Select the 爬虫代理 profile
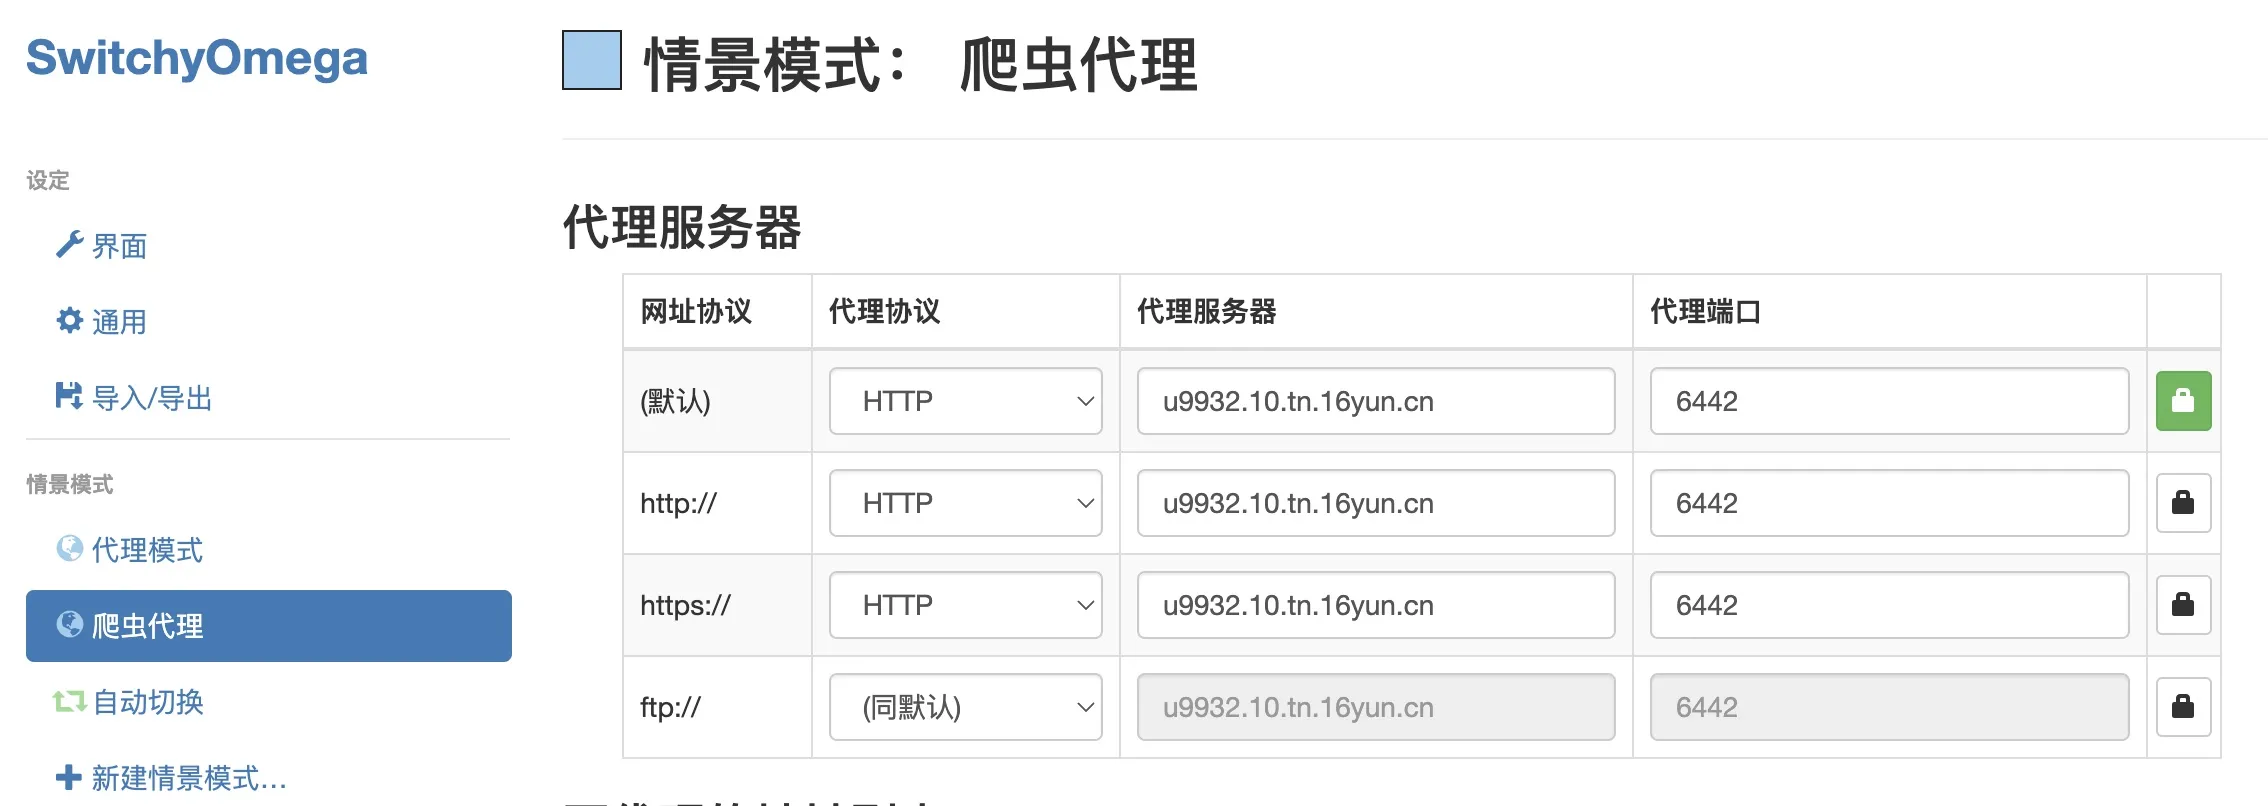The width and height of the screenshot is (2268, 806). click(x=268, y=626)
